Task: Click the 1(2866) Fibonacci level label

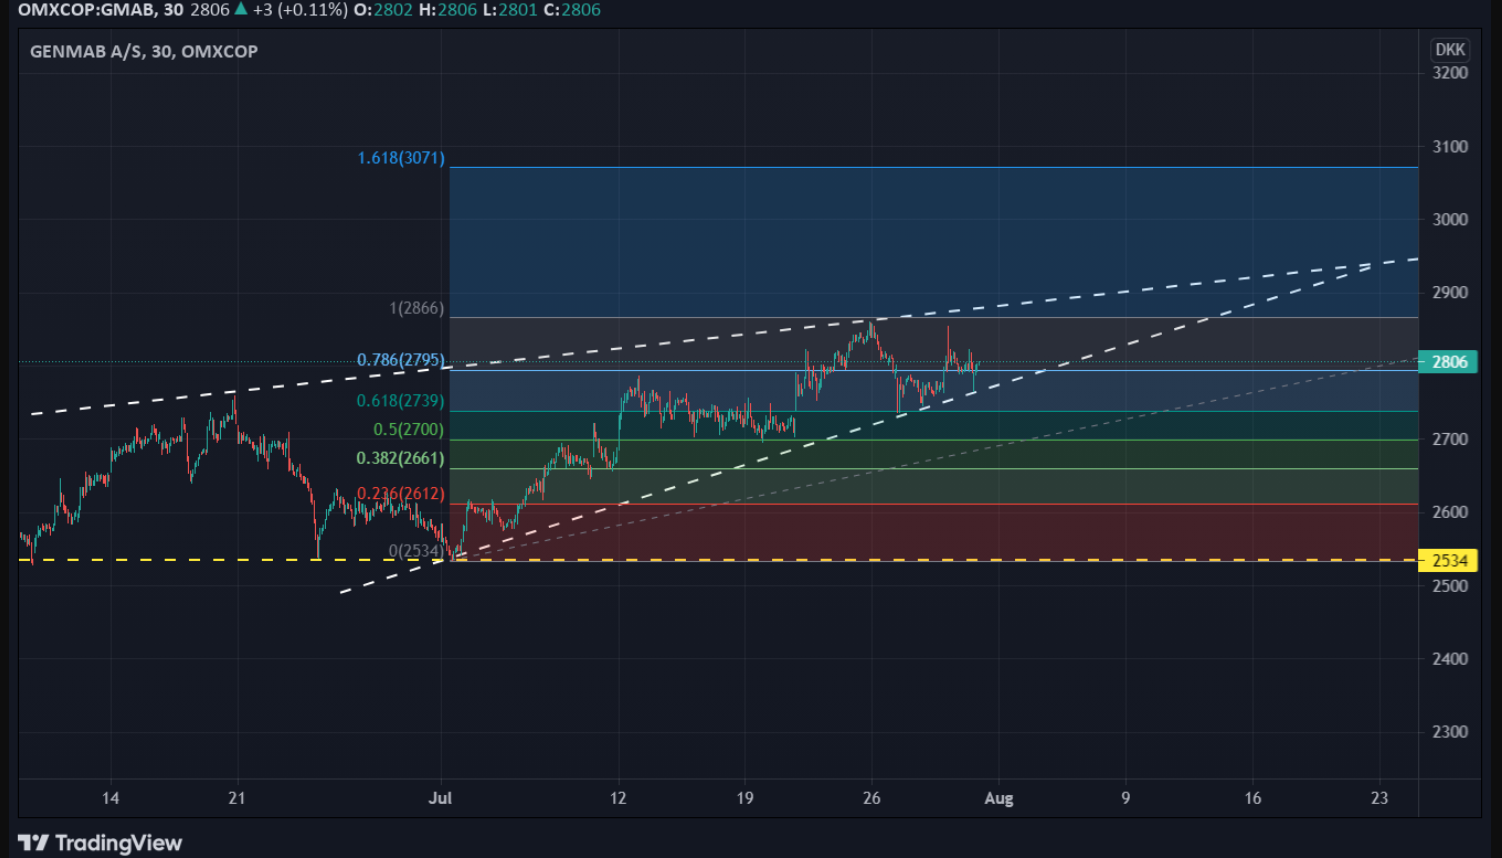Action: 417,308
